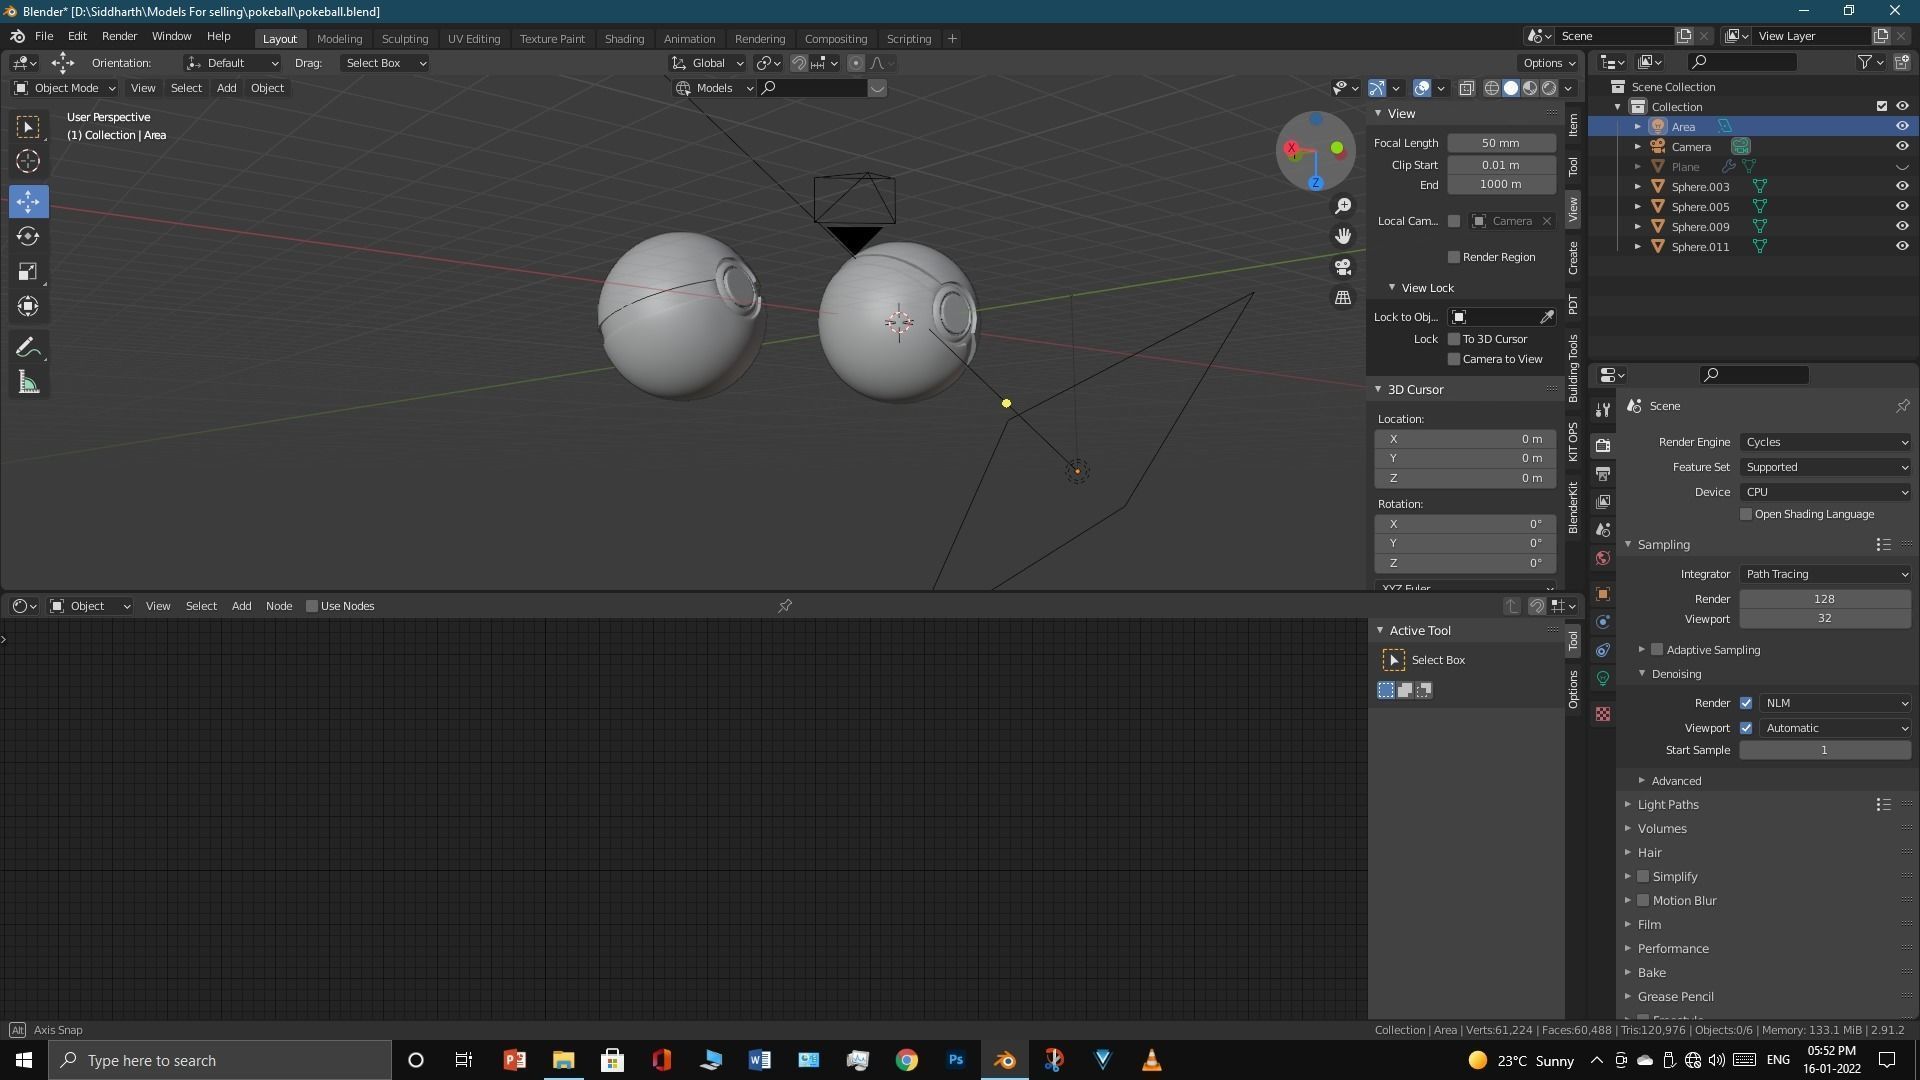Open the Texture properties tab icon
The image size is (1920, 1080).
(1603, 714)
